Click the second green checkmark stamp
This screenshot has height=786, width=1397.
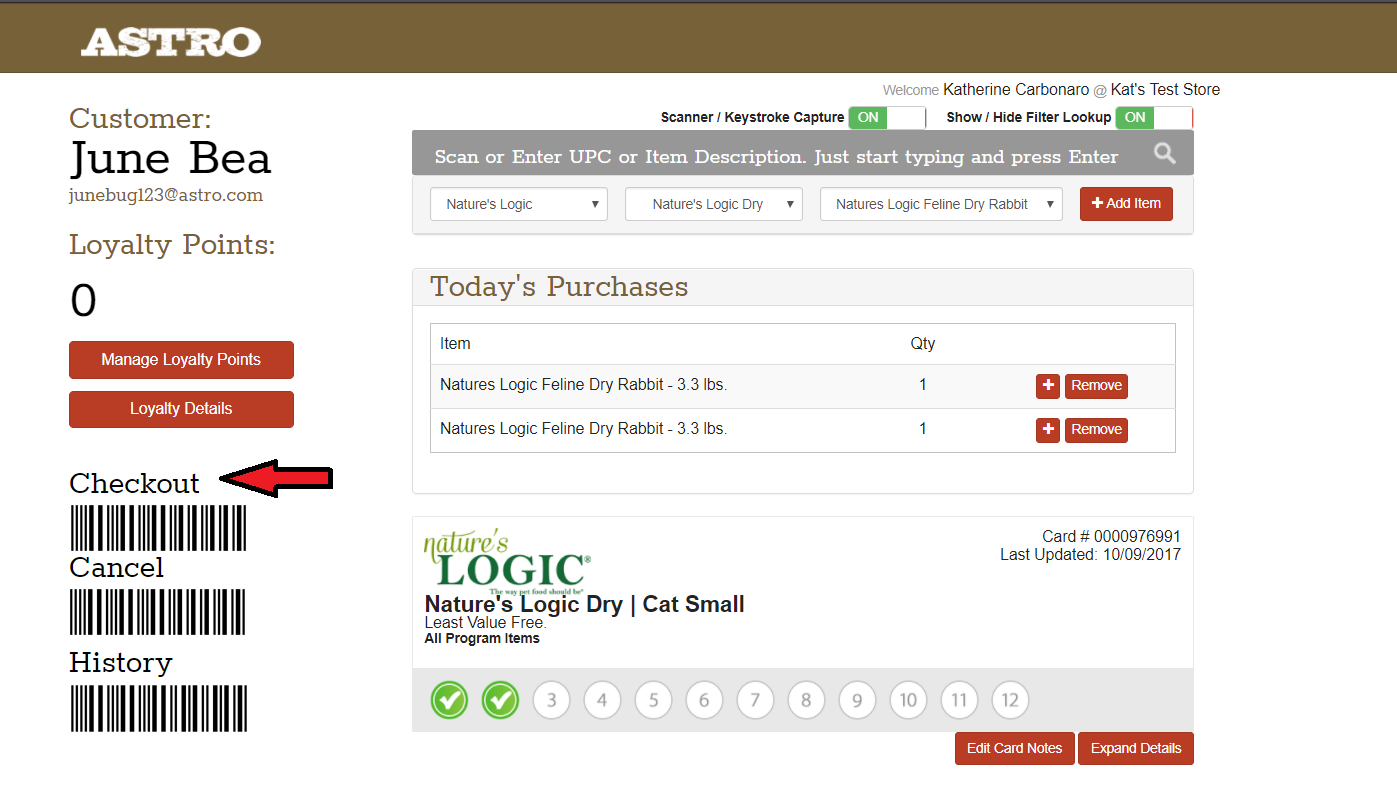pos(501,700)
